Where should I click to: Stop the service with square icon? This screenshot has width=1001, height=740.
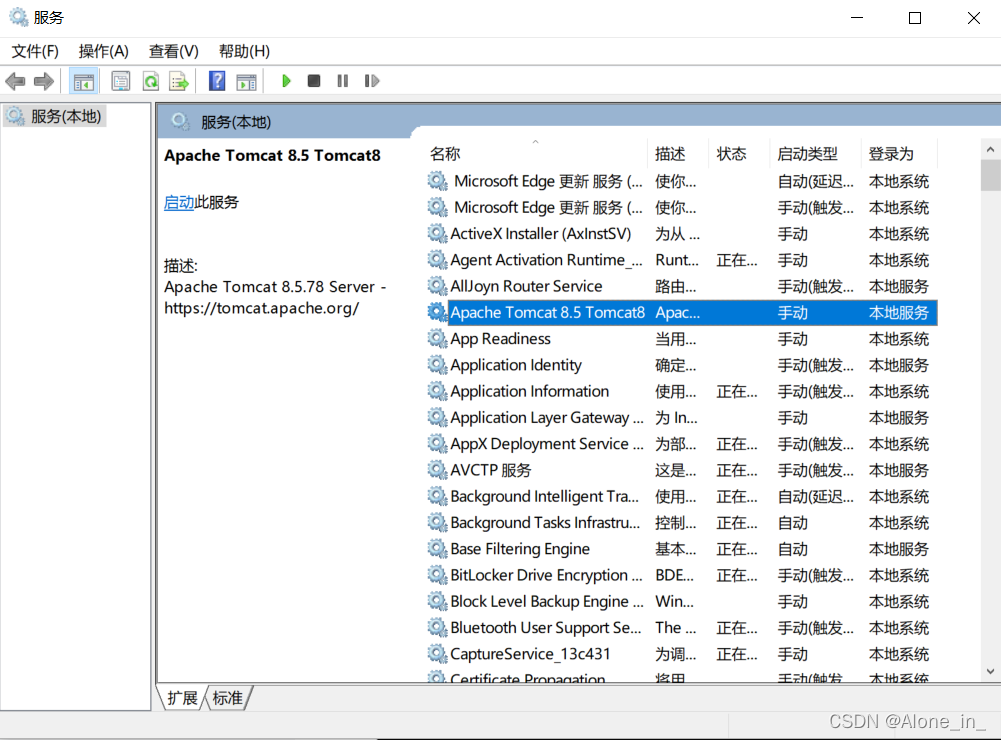(313, 81)
